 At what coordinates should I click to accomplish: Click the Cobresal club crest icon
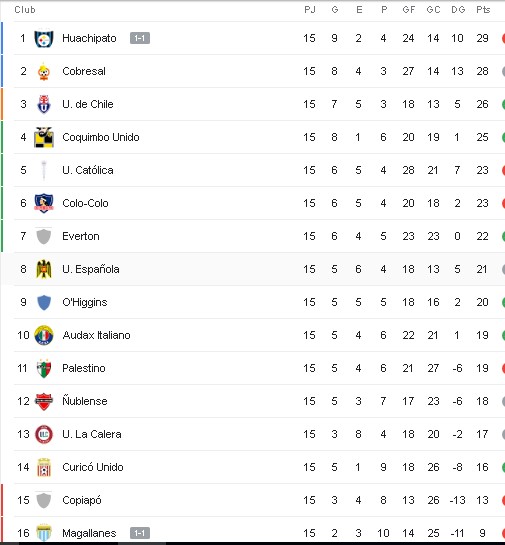(44, 71)
